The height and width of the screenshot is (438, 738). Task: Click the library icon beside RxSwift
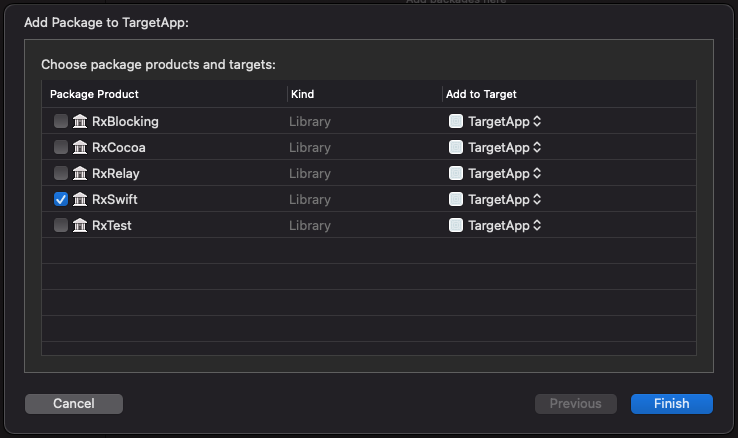(x=80, y=199)
